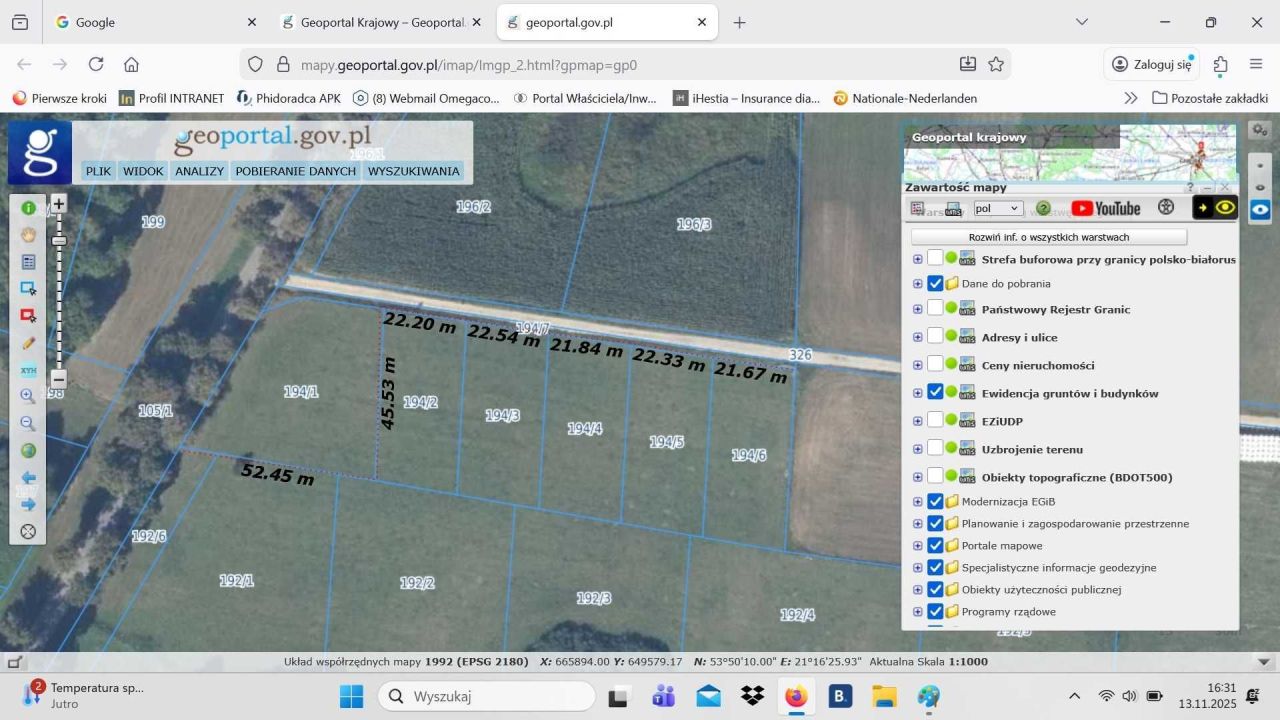Click the zoom slider handle
Image resolution: width=1280 pixels, height=720 pixels.
coord(59,240)
